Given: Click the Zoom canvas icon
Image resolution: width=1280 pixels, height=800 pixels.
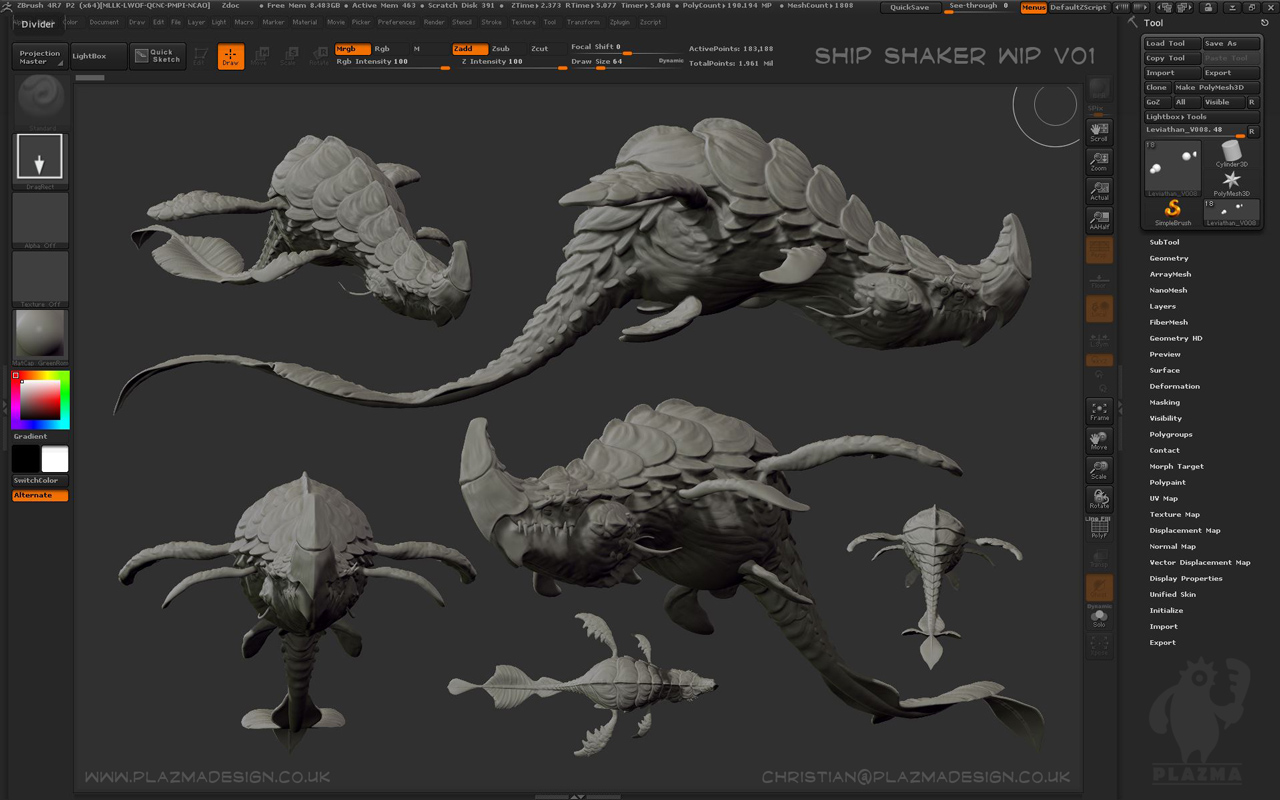Looking at the screenshot, I should point(1099,161).
